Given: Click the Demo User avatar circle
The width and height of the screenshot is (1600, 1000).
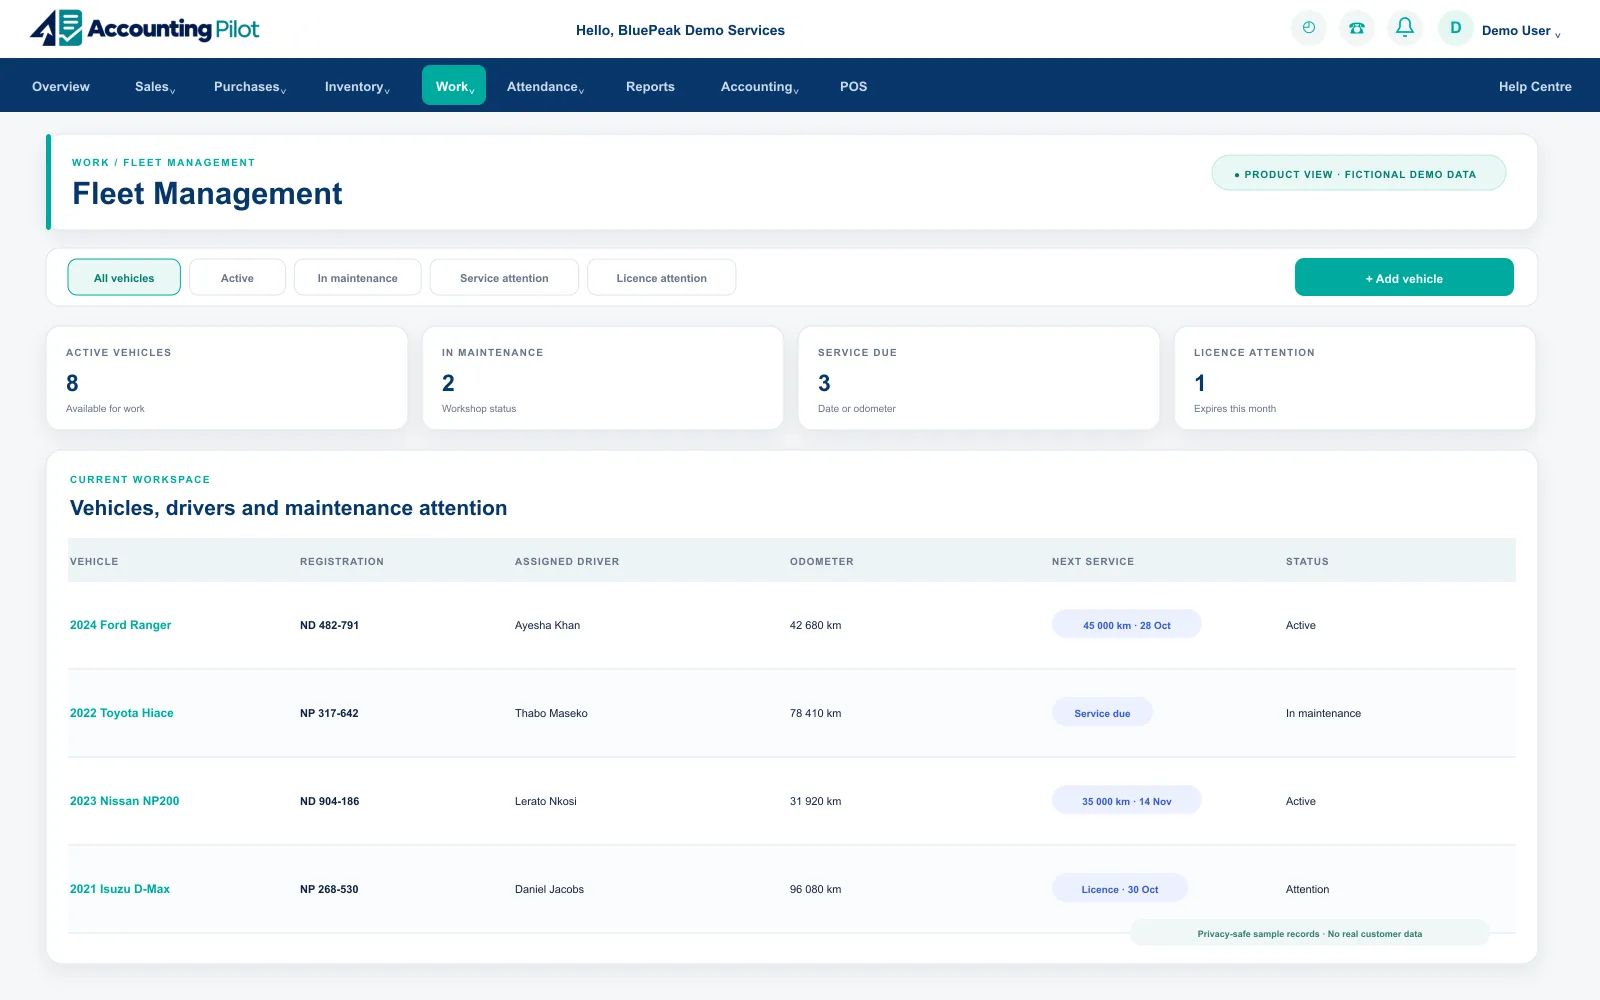Looking at the screenshot, I should pyautogui.click(x=1455, y=28).
